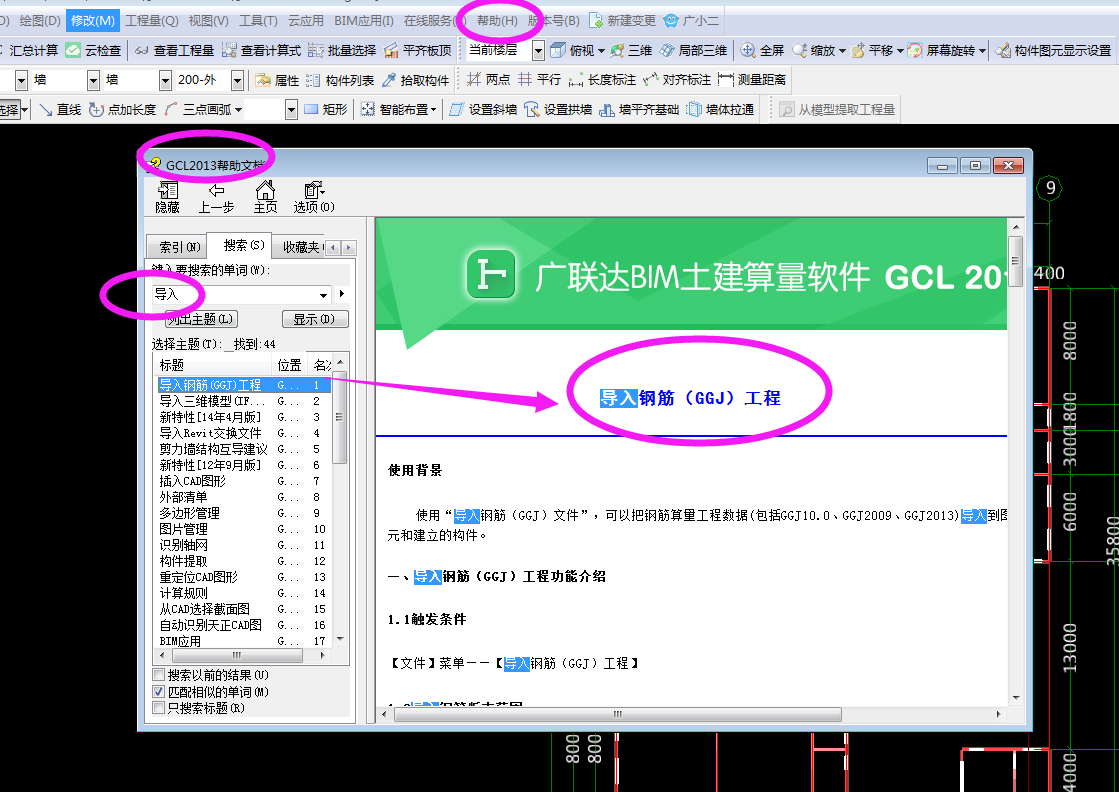This screenshot has height=792, width=1119.
Task: Click the help content horizontal scrollbar
Action: coord(692,714)
